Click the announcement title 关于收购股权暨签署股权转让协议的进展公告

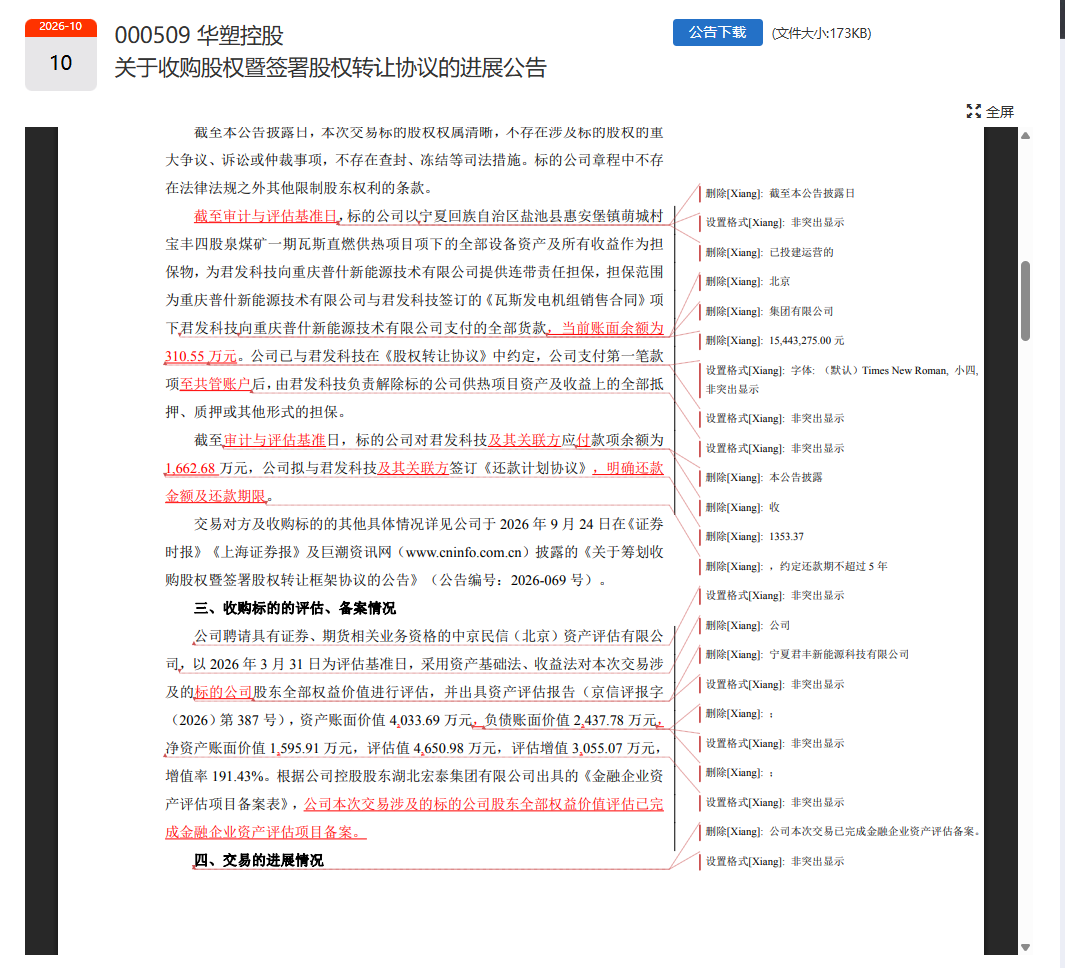(330, 68)
